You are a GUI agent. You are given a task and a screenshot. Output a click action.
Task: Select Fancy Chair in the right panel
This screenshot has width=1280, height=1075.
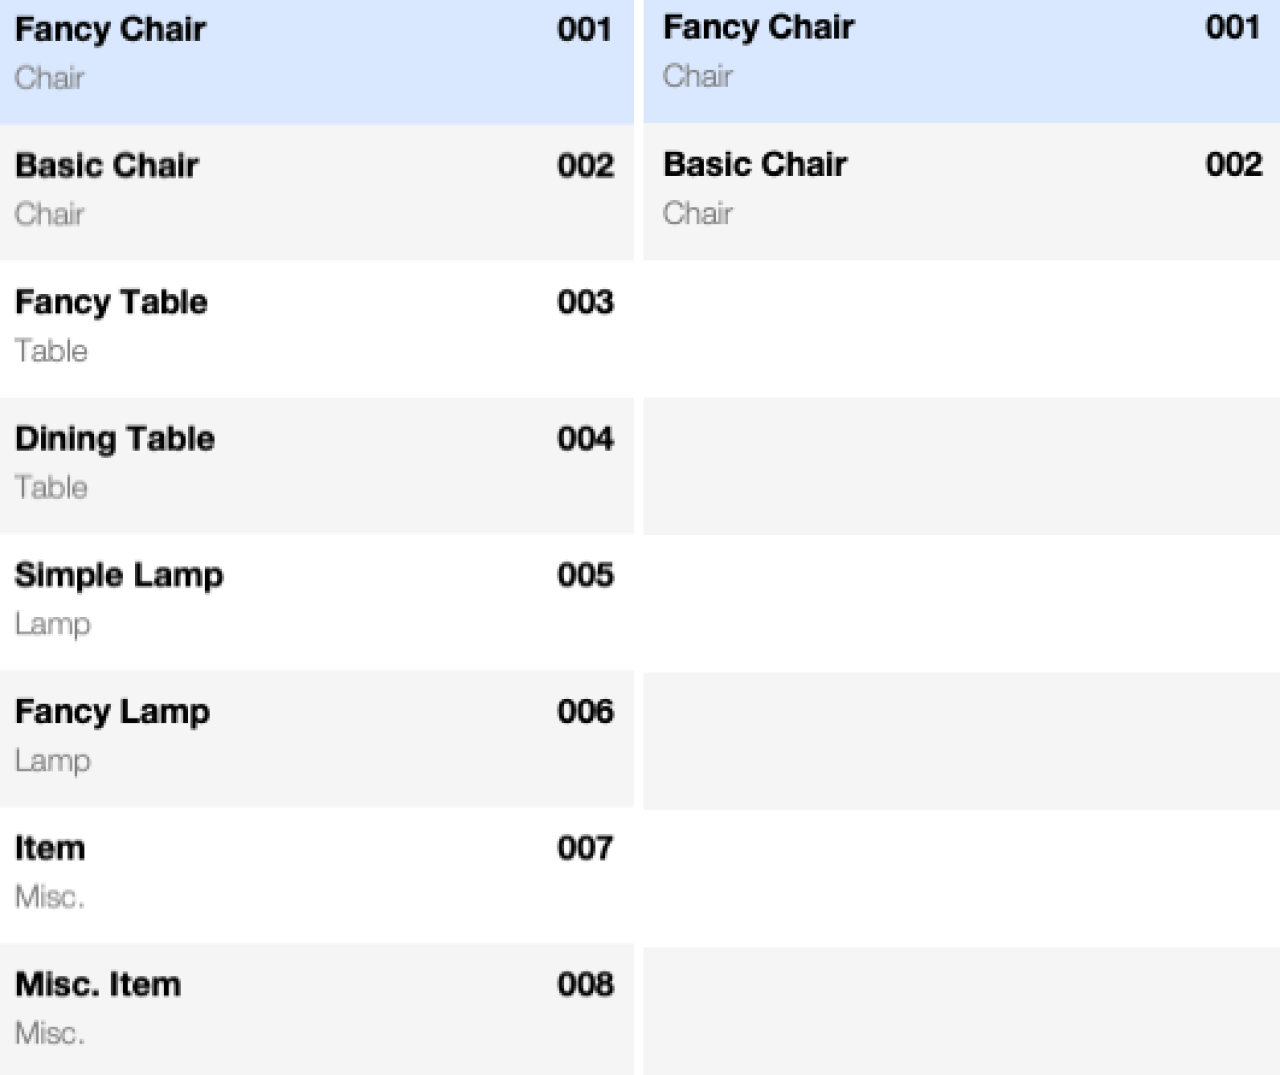point(950,50)
